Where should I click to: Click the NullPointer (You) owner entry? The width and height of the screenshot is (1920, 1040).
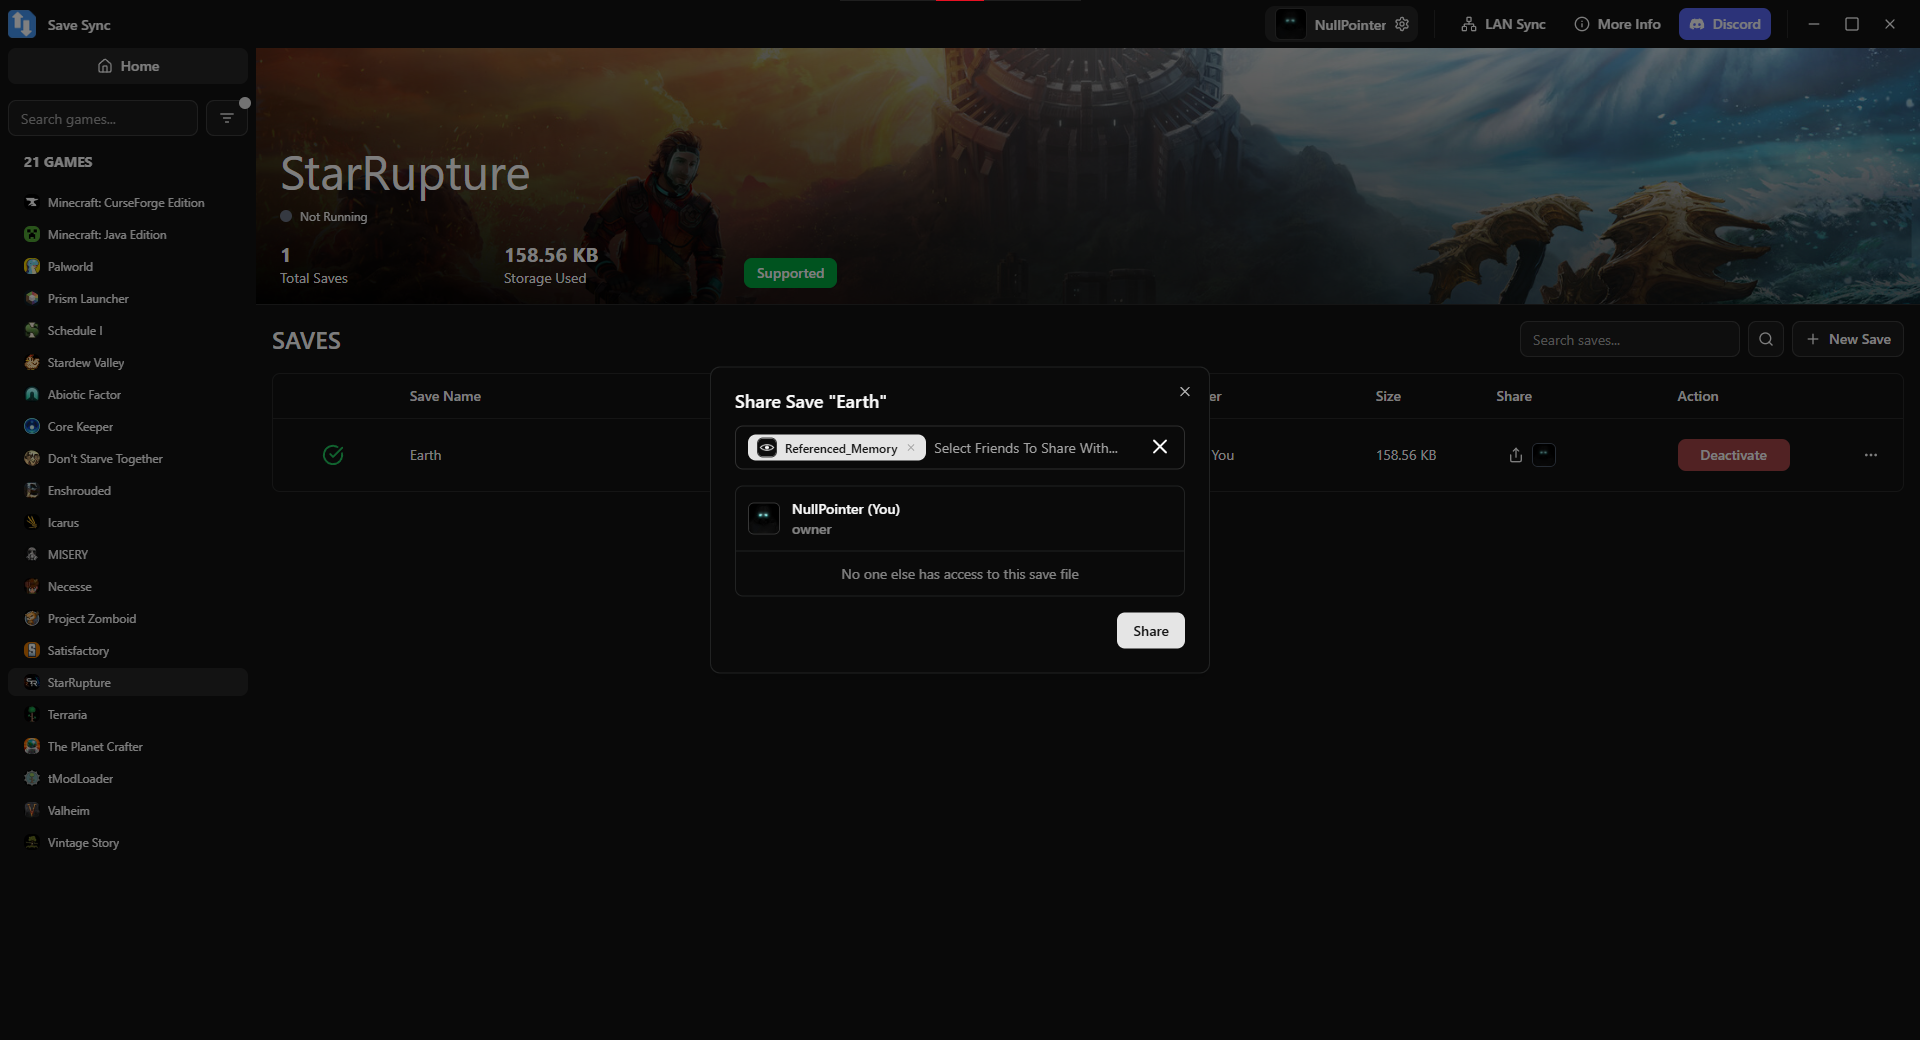tap(960, 519)
